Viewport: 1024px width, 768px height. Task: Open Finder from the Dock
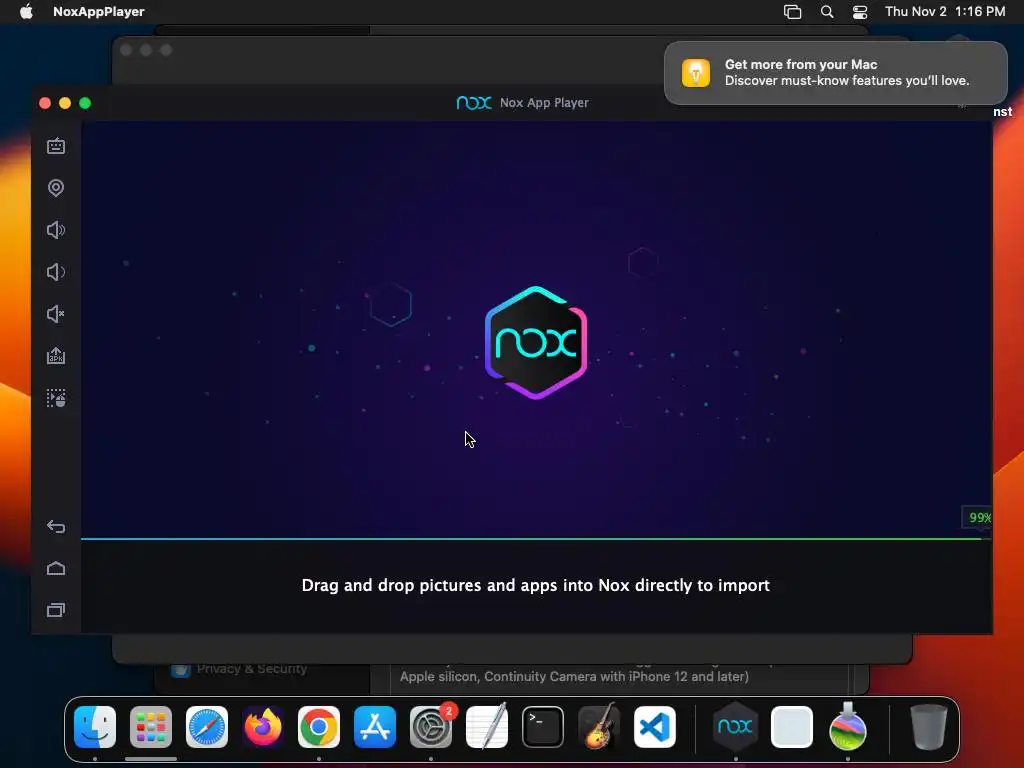(95, 727)
